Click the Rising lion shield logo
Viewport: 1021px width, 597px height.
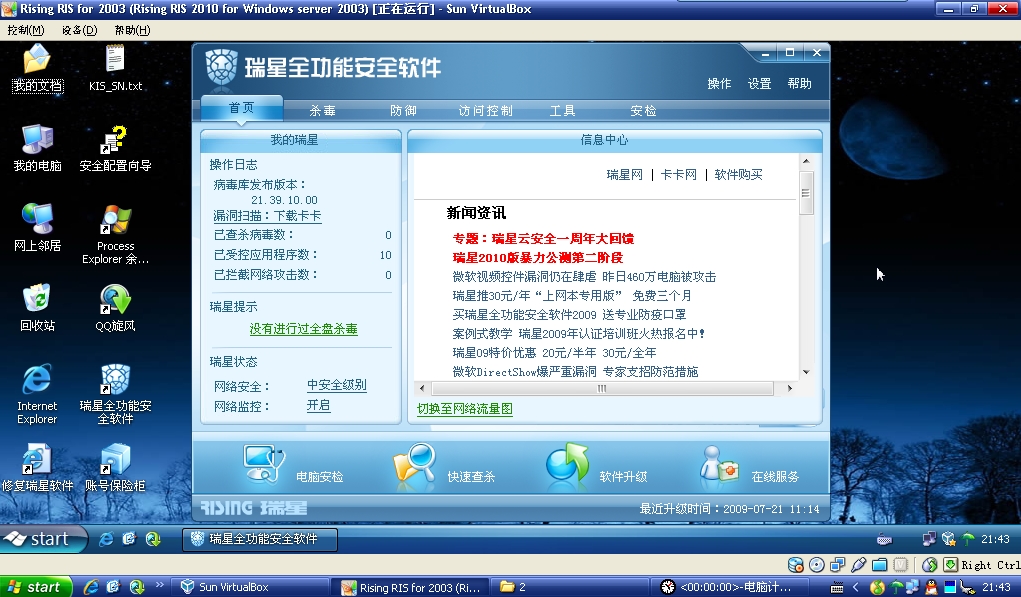click(x=221, y=68)
